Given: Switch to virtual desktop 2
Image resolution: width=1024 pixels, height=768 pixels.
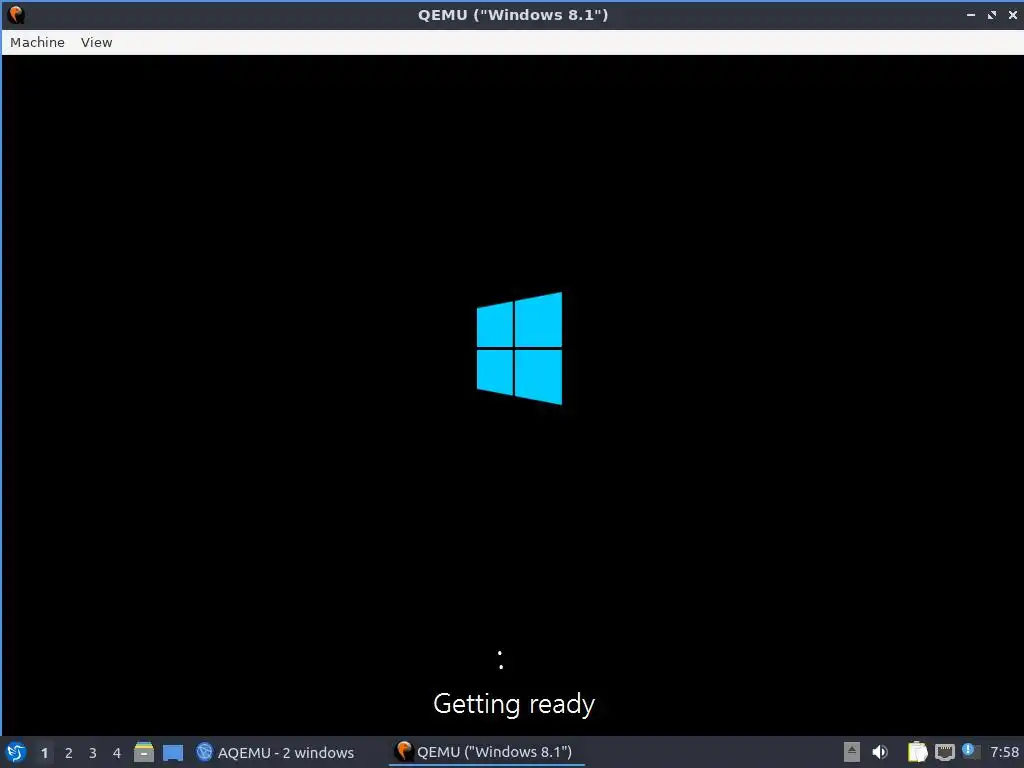Looking at the screenshot, I should click(69, 753).
